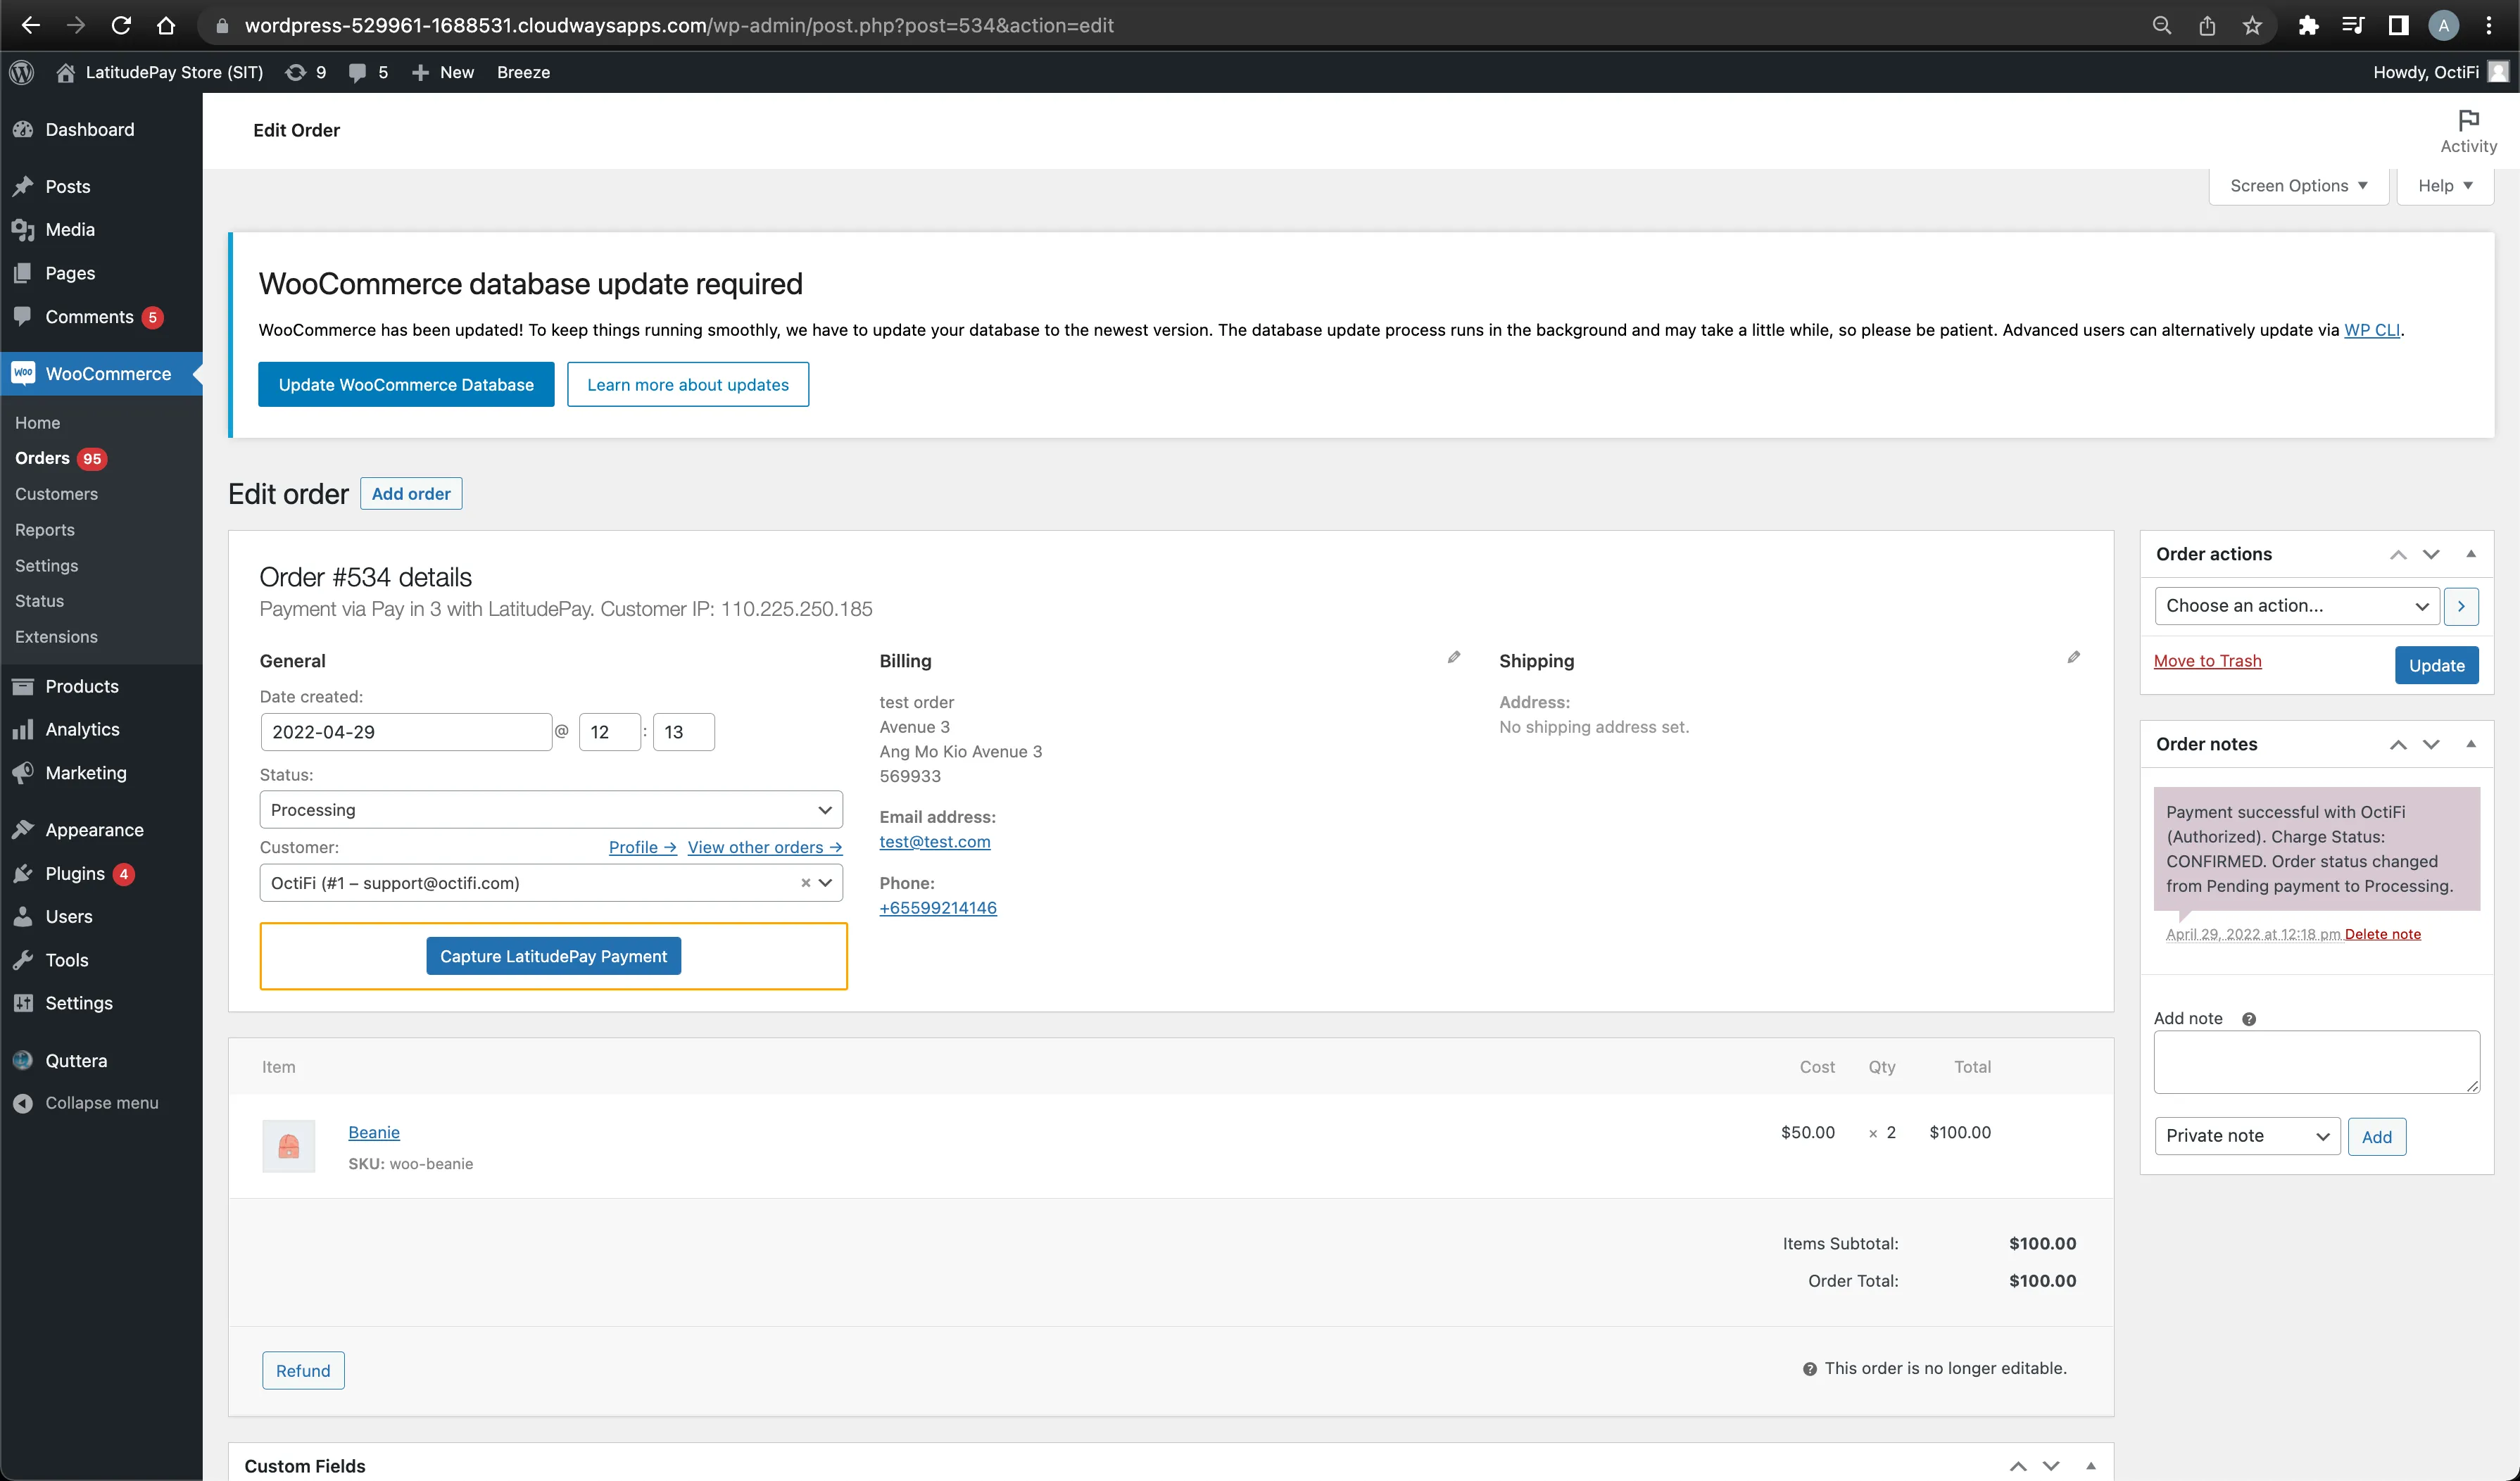This screenshot has height=1481, width=2520.
Task: Click the Date created date field
Action: [406, 732]
